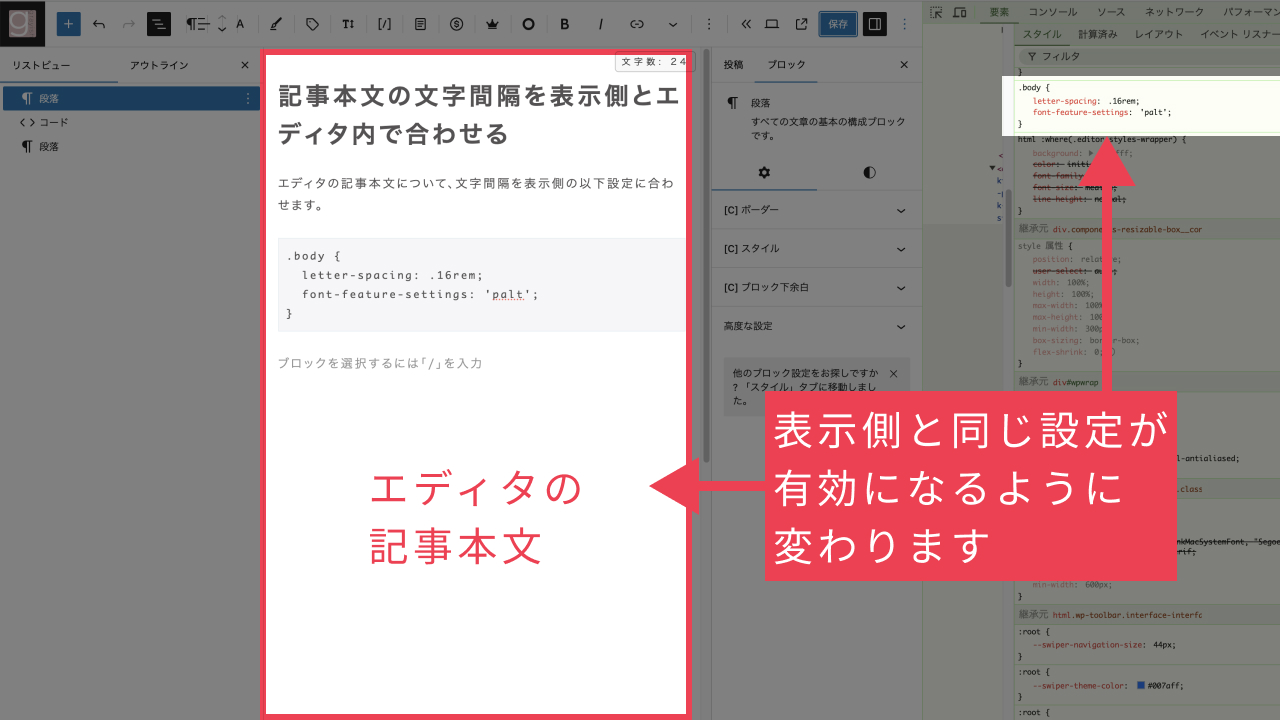The image size is (1280, 720).
Task: Click the paragraph starting エディタの記事本文について
Action: coord(476,194)
